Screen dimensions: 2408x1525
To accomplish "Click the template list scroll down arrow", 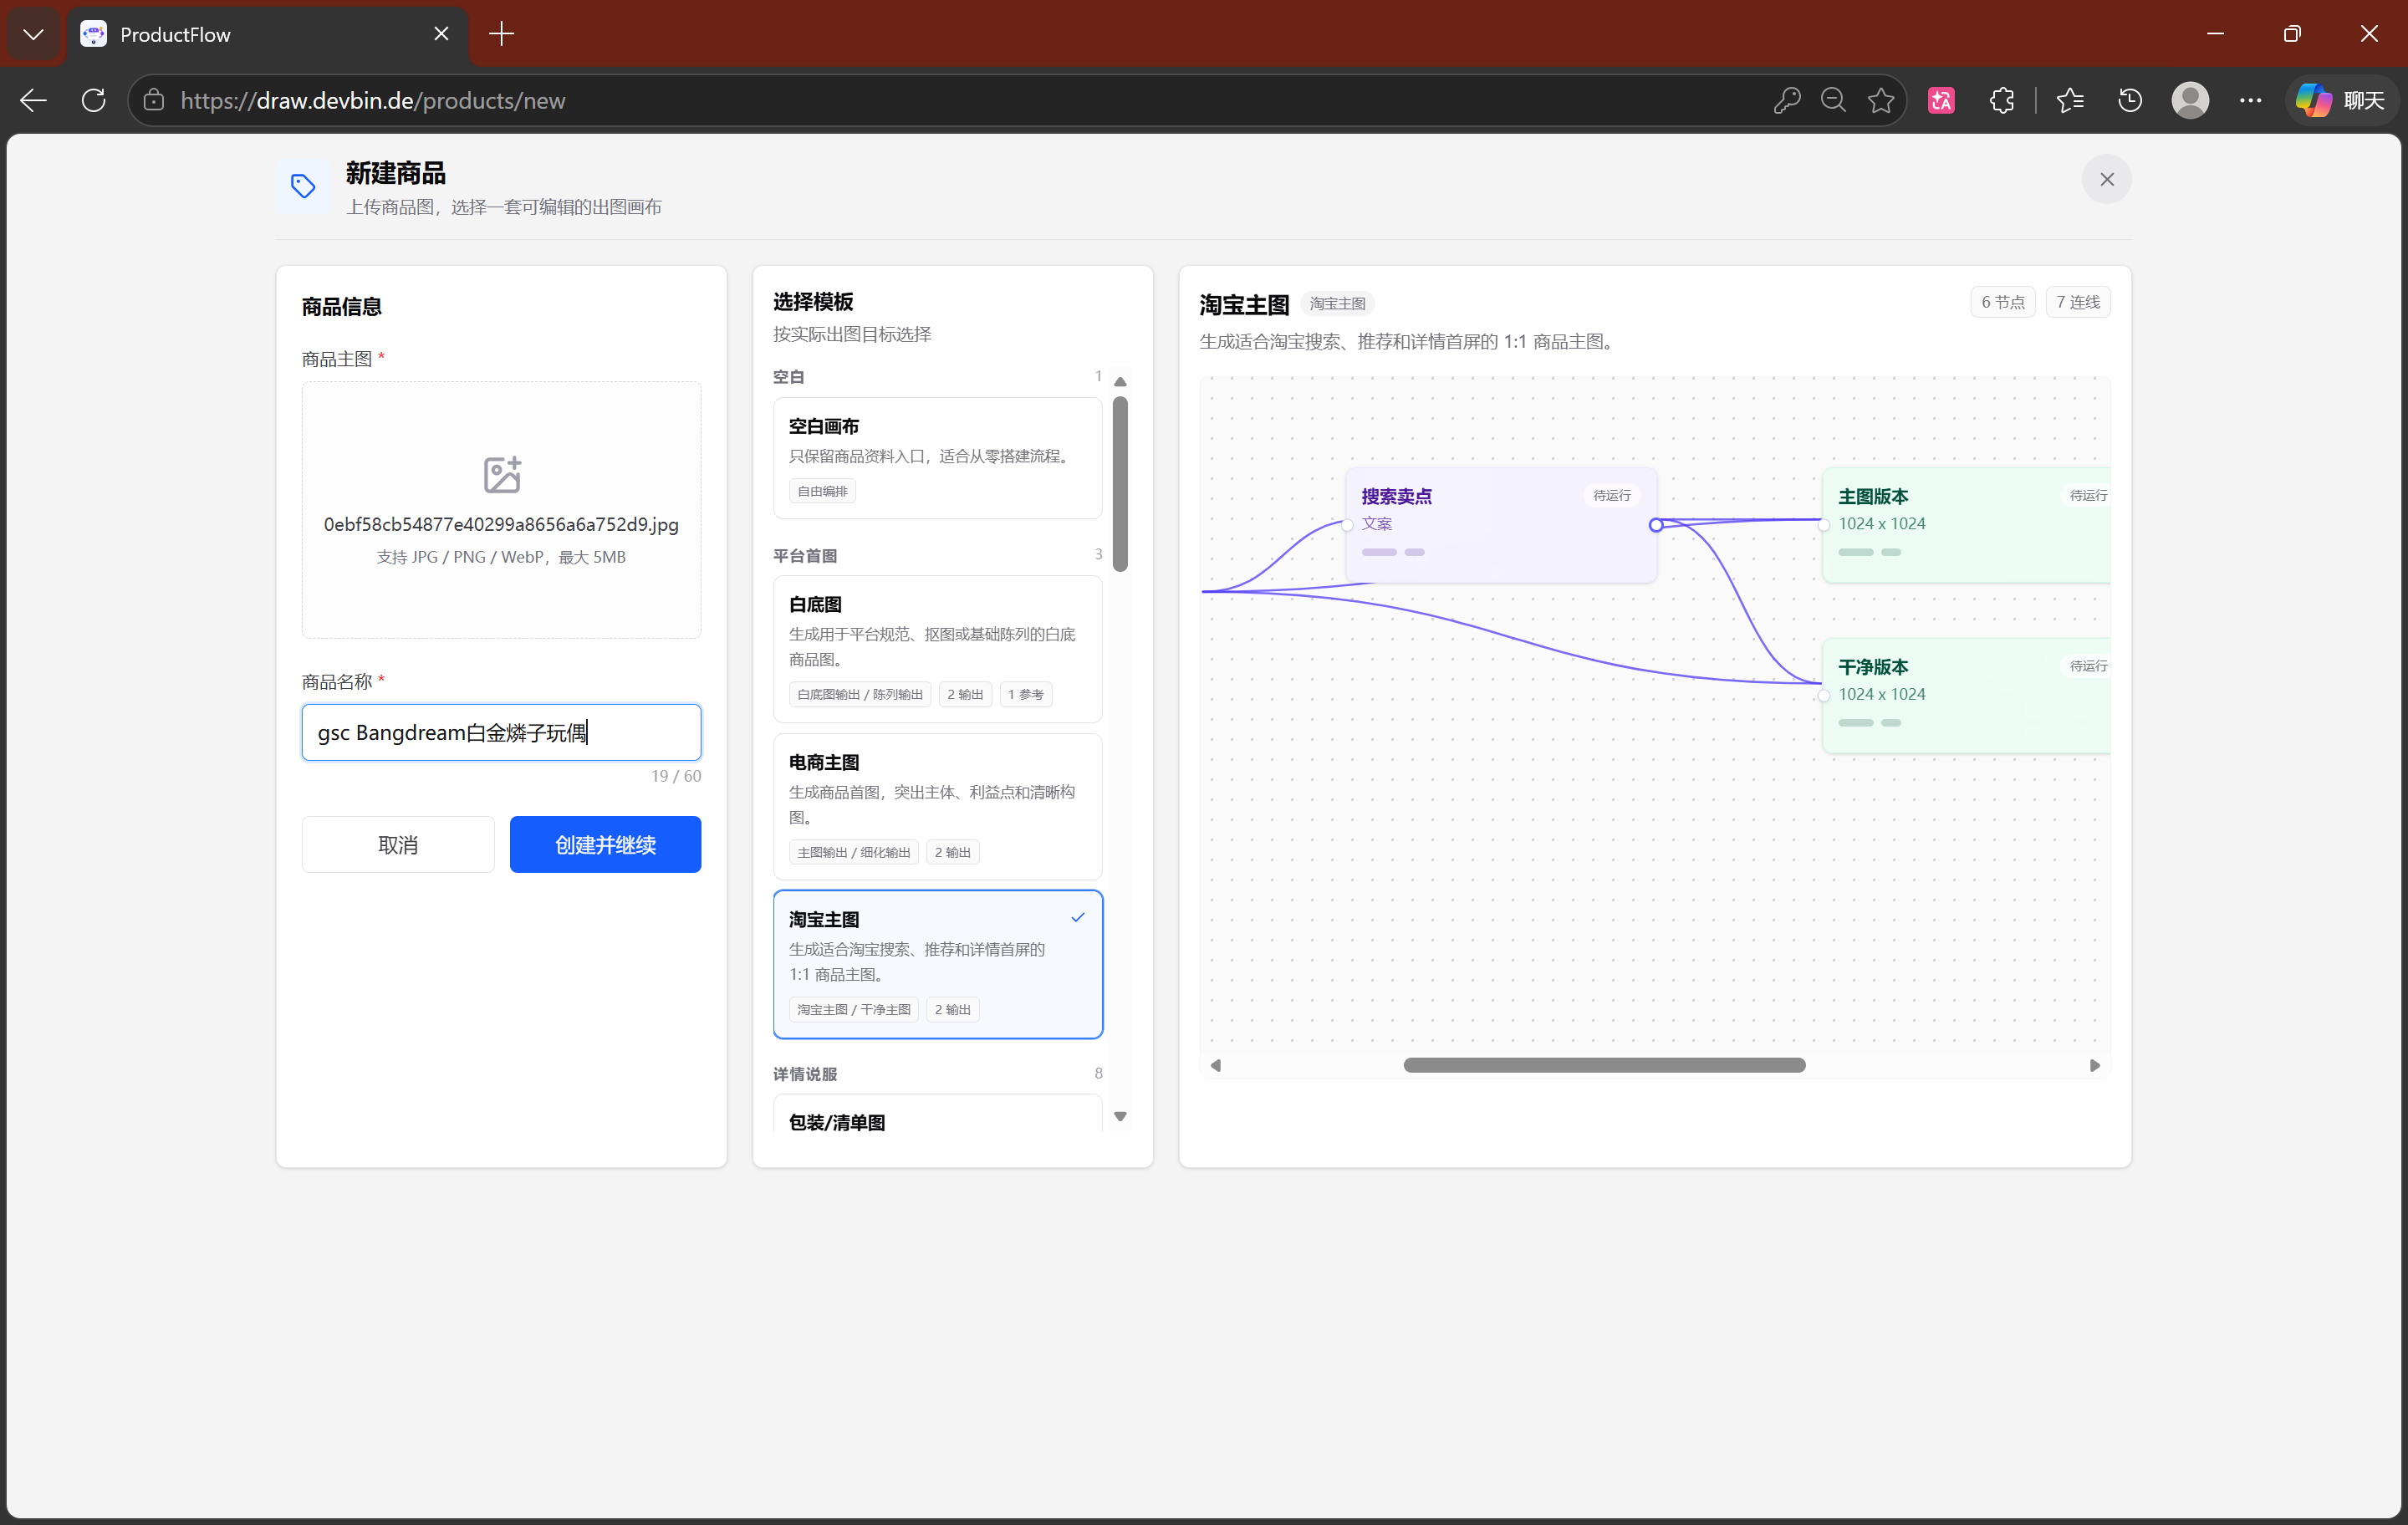I will 1120,1116.
